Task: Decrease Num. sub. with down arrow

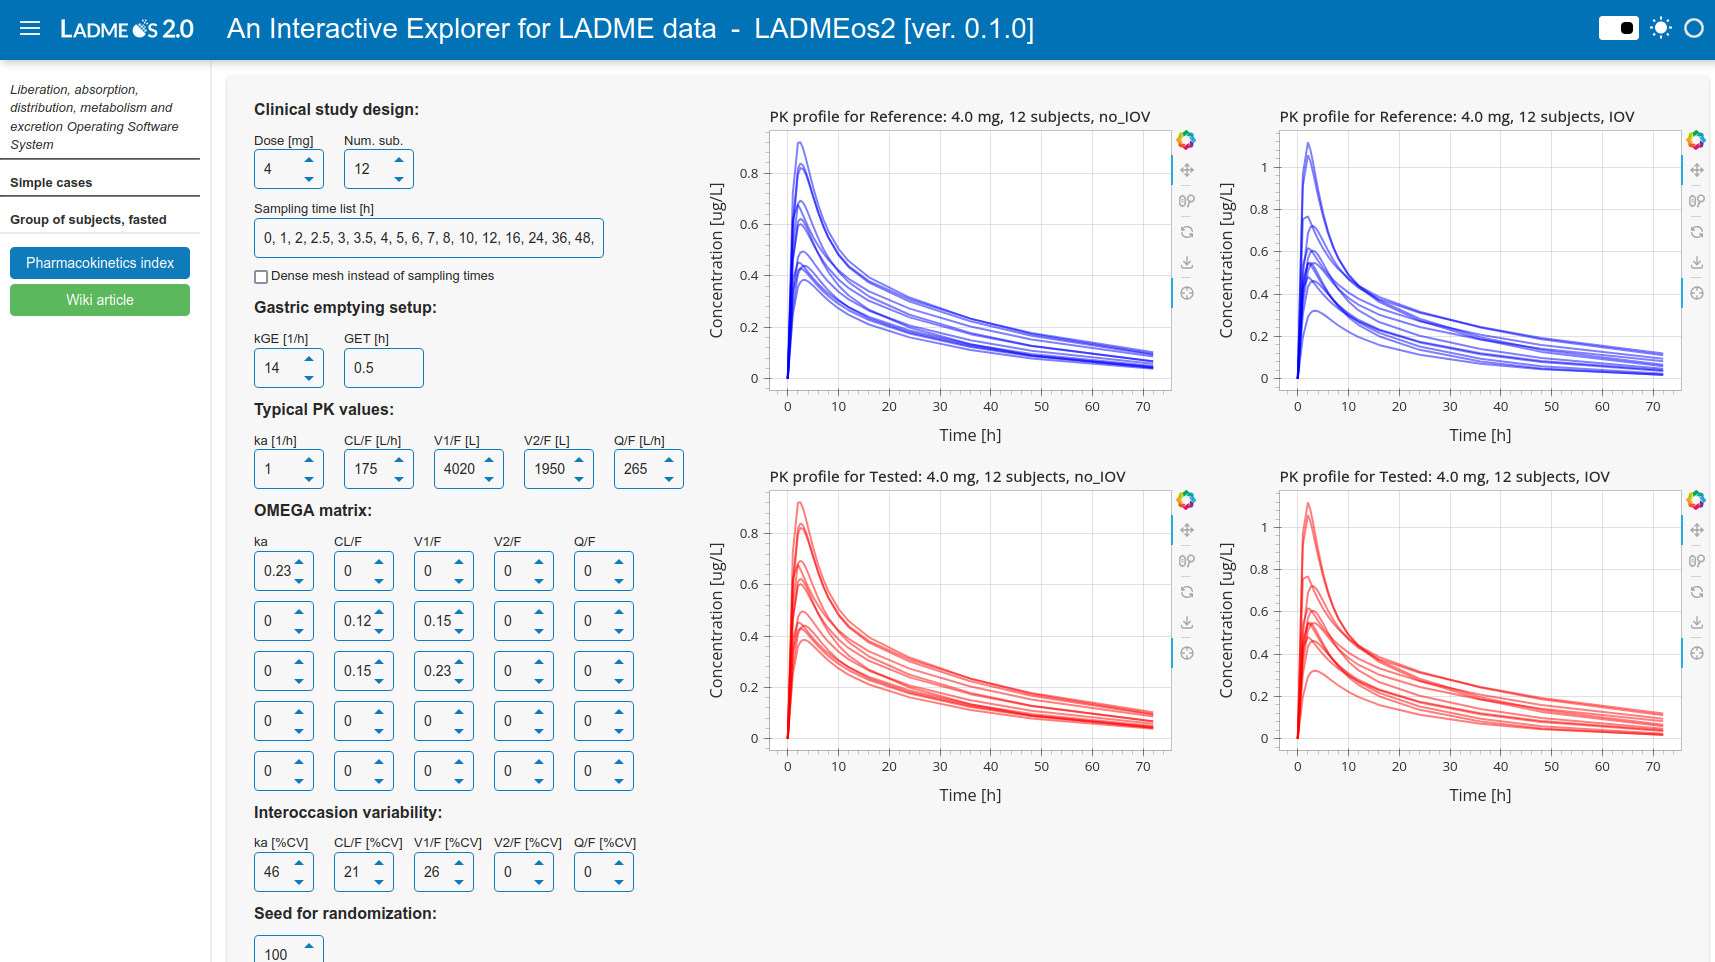Action: [399, 179]
